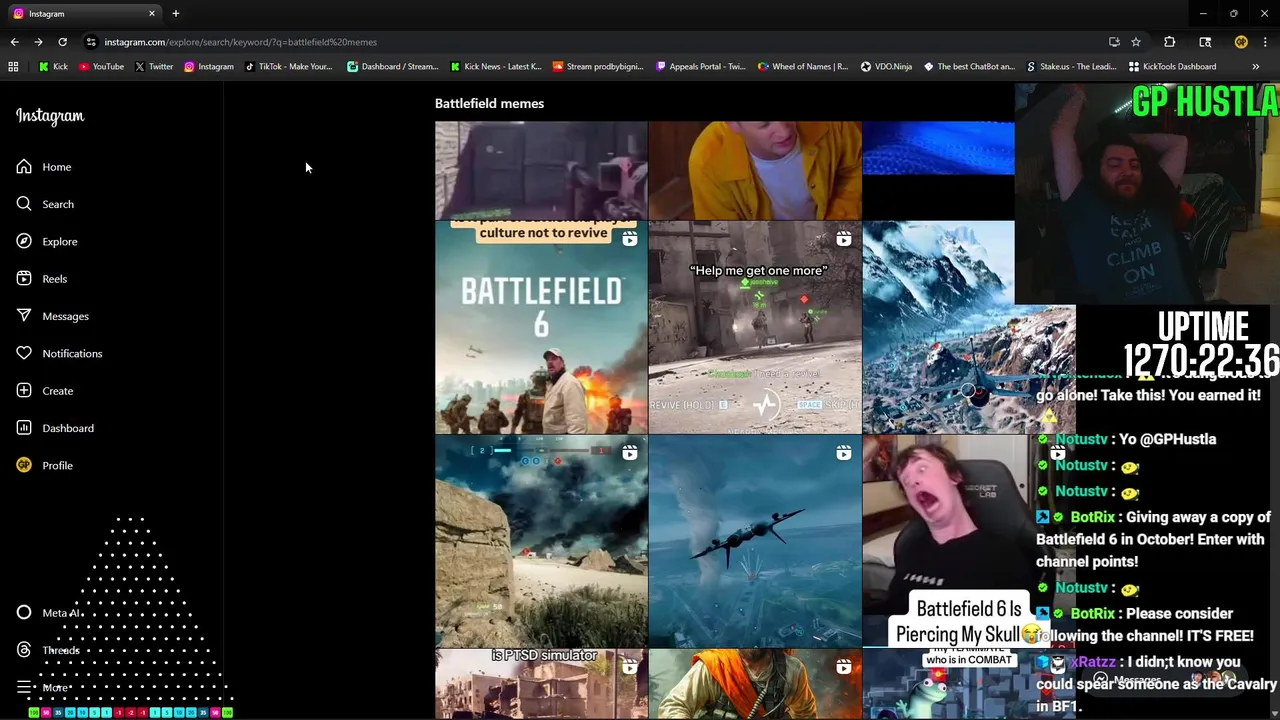Select the Instagram browser tab

83,14
